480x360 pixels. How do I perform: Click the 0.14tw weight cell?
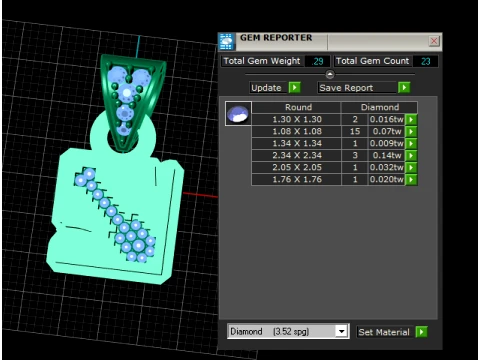pyautogui.click(x=386, y=155)
